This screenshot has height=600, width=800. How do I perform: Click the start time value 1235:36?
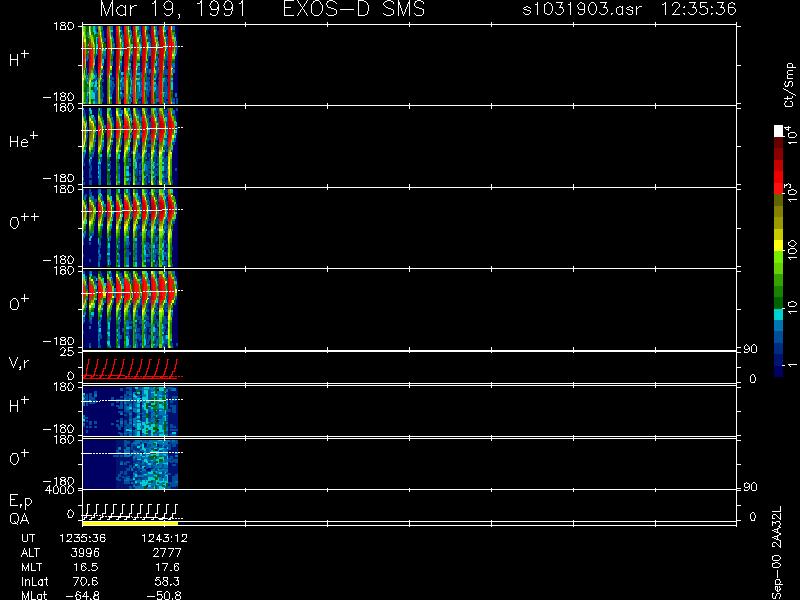[x=83, y=538]
